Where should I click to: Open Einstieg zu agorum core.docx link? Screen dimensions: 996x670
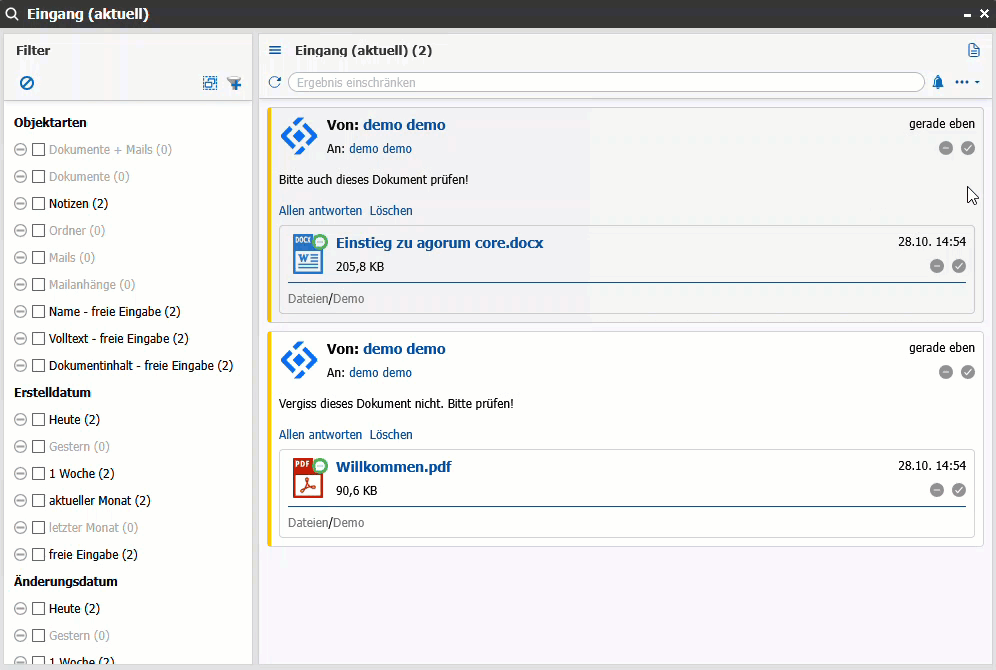click(x=439, y=243)
